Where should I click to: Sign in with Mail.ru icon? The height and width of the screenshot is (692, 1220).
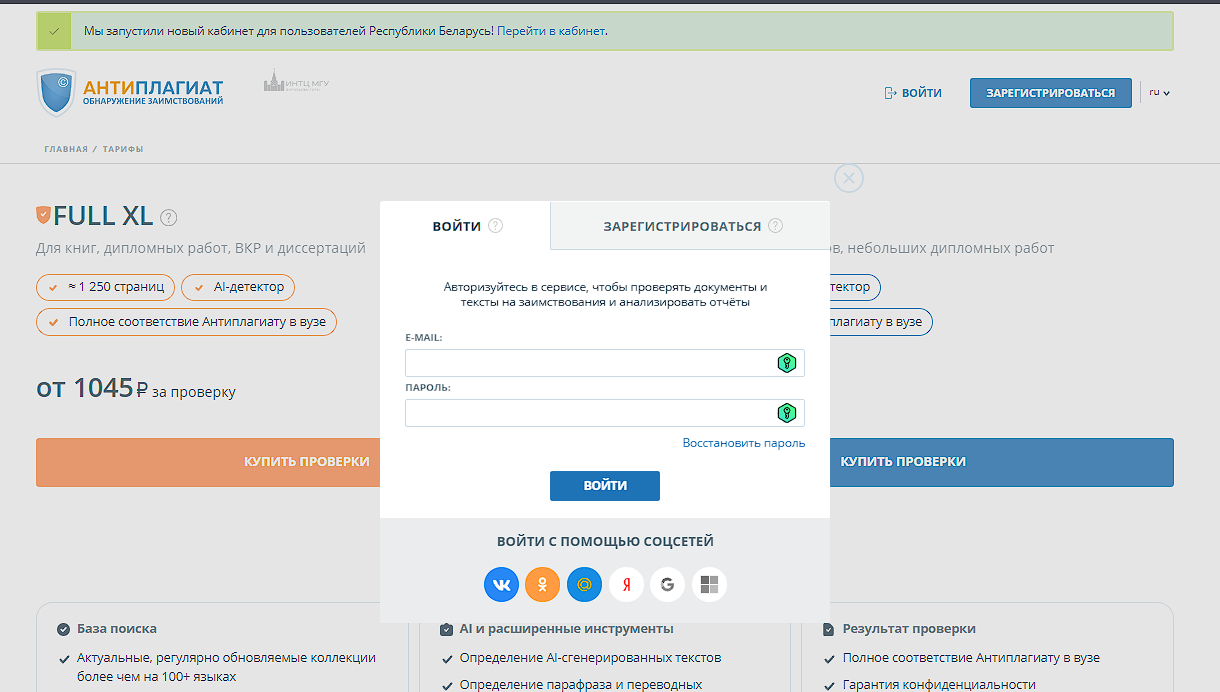(584, 584)
